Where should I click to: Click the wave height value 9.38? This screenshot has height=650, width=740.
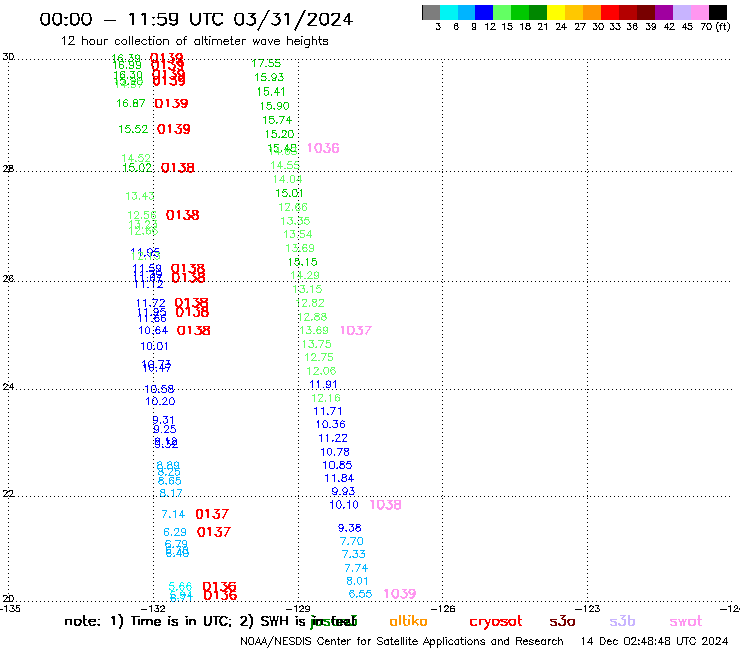pyautogui.click(x=349, y=528)
